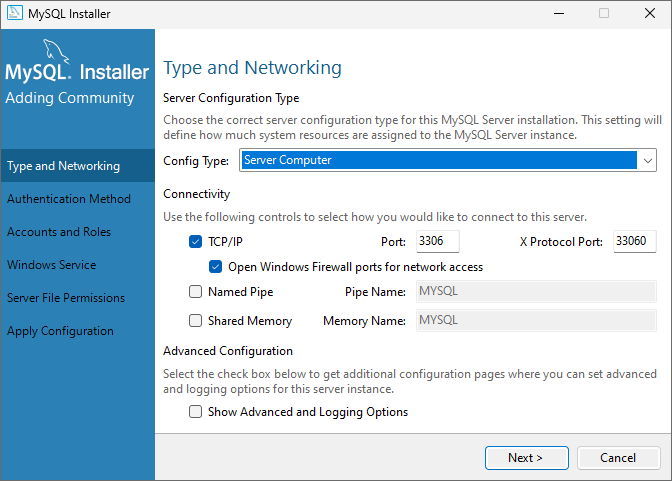This screenshot has width=672, height=481.
Task: Click the Server Configuration Type label
Action: pos(231,98)
